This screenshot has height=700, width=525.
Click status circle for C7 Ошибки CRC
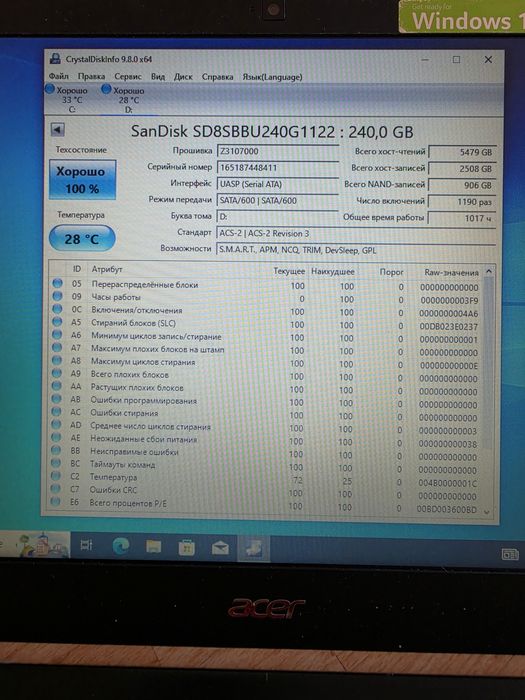[x=55, y=489]
